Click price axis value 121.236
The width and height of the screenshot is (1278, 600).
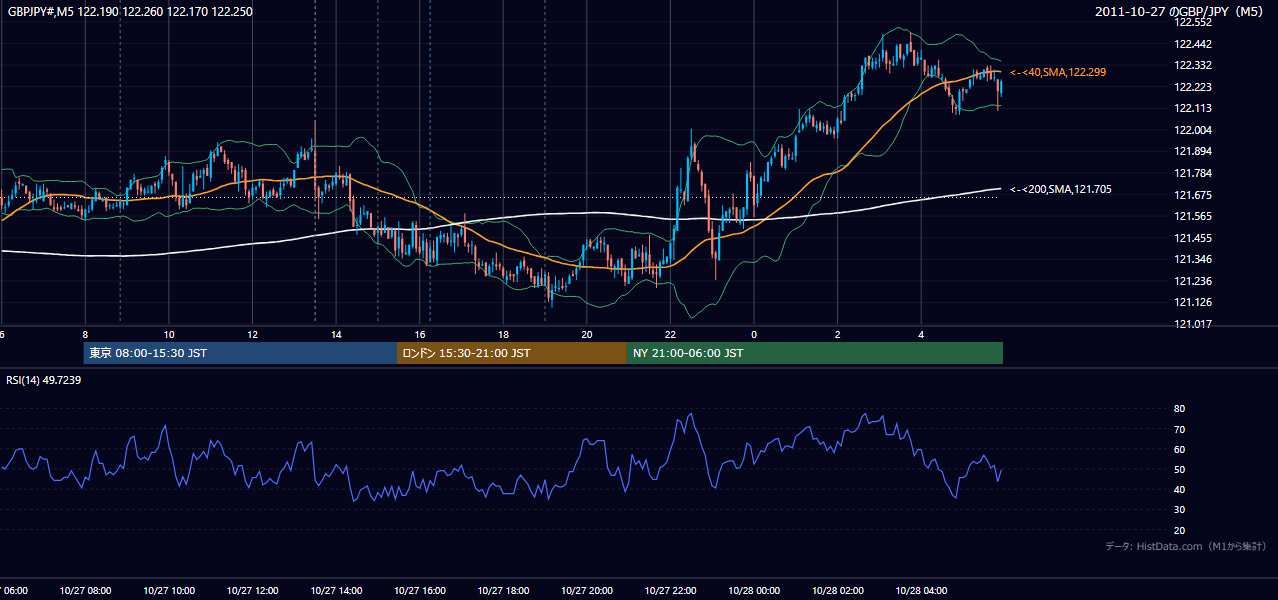pos(1192,281)
